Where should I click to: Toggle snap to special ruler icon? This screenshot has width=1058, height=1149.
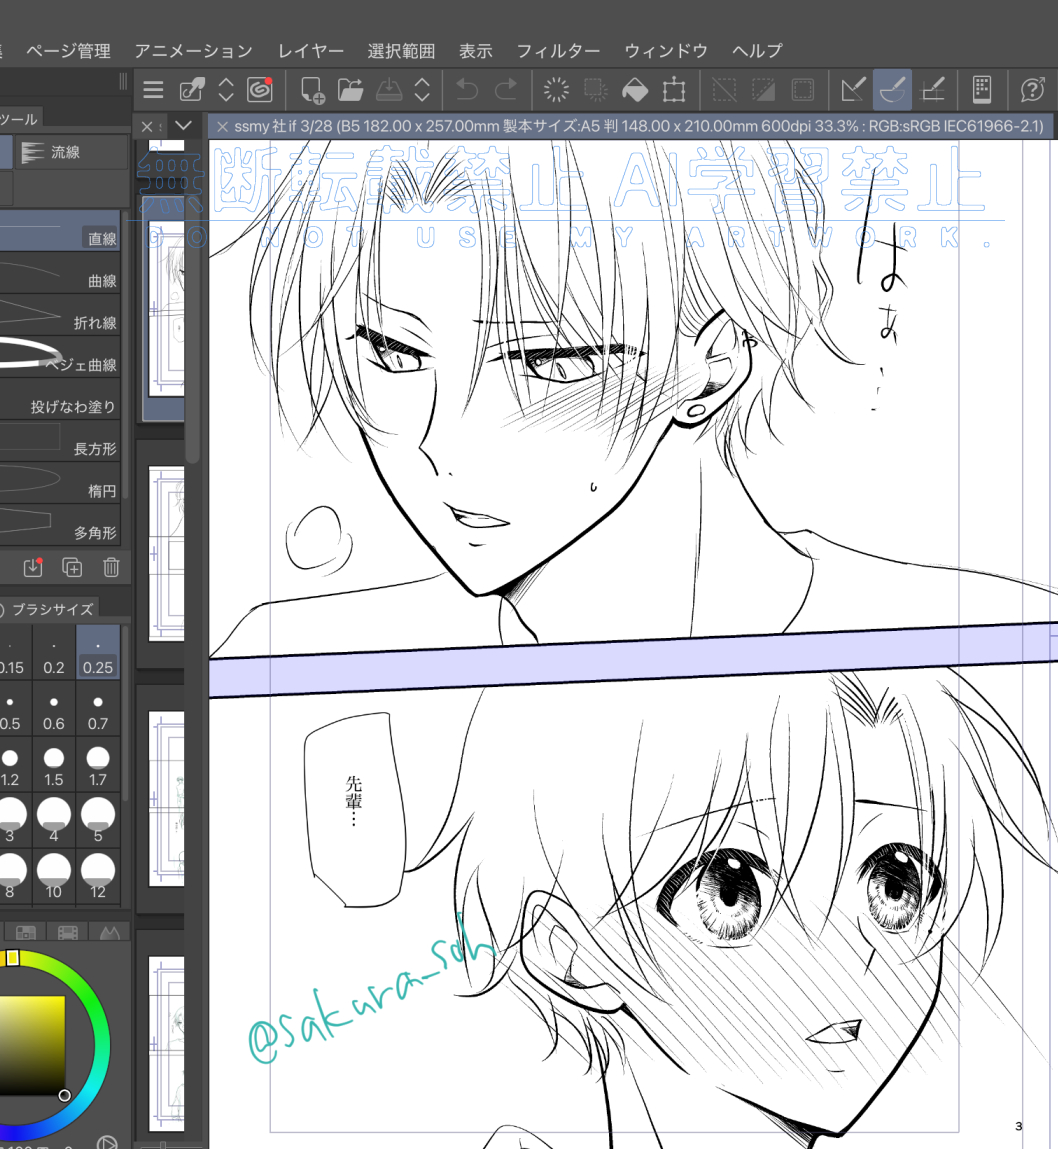click(x=892, y=90)
